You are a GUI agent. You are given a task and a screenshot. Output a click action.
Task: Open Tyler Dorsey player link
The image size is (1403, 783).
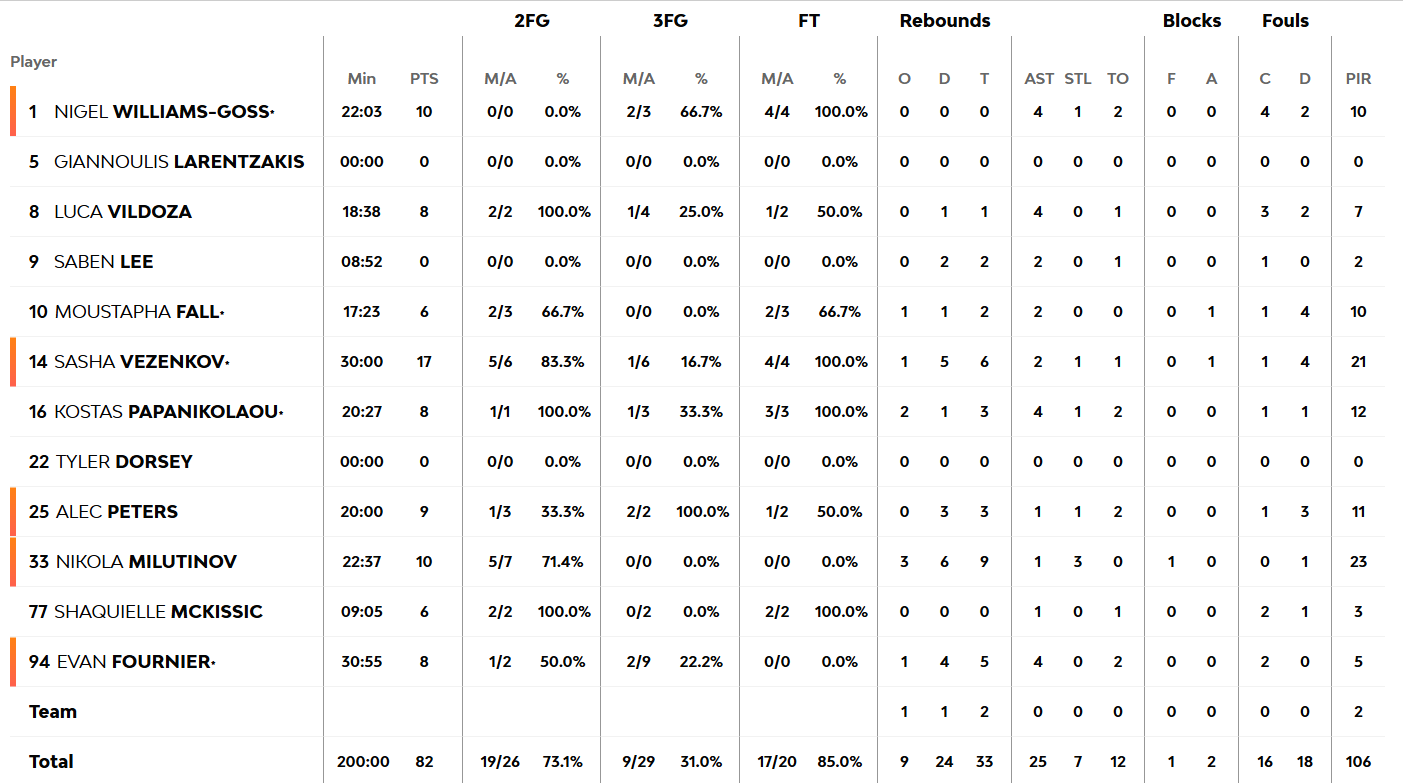point(124,462)
